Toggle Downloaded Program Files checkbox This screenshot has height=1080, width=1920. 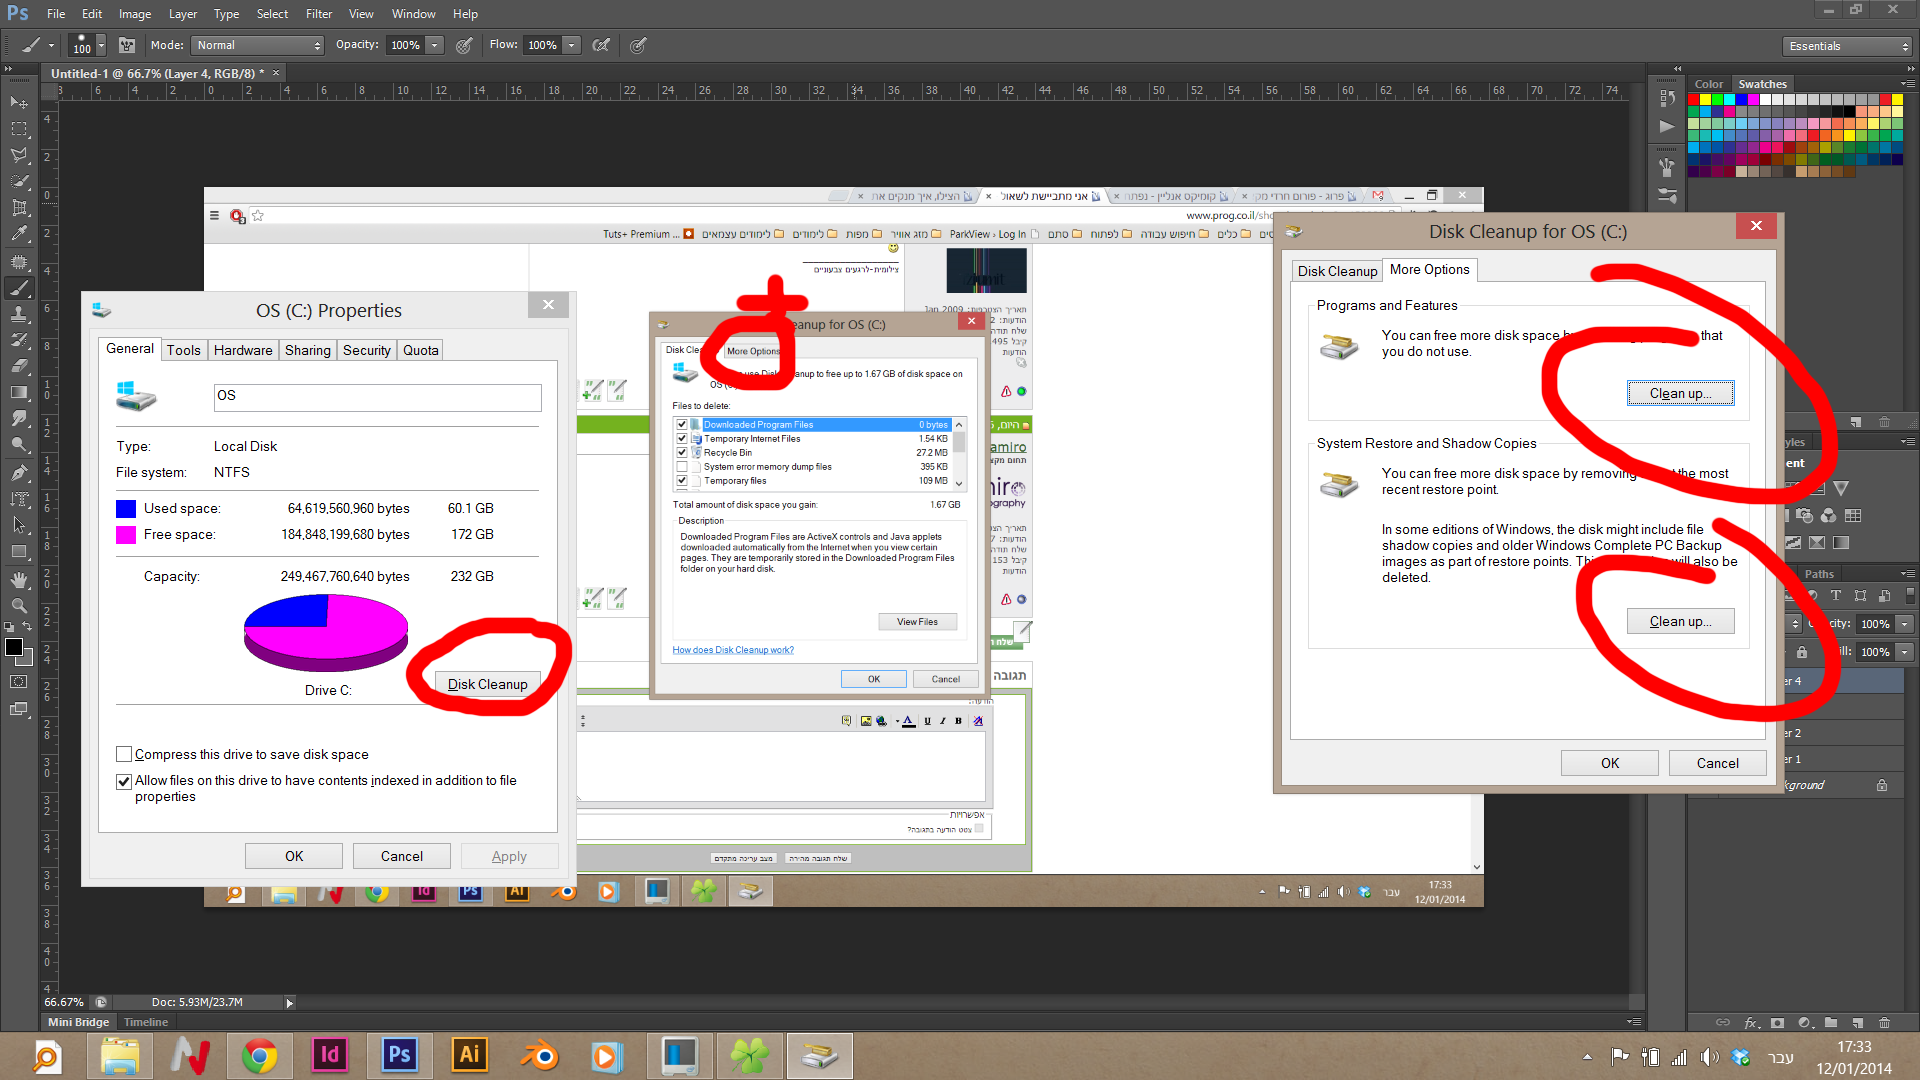click(682, 424)
